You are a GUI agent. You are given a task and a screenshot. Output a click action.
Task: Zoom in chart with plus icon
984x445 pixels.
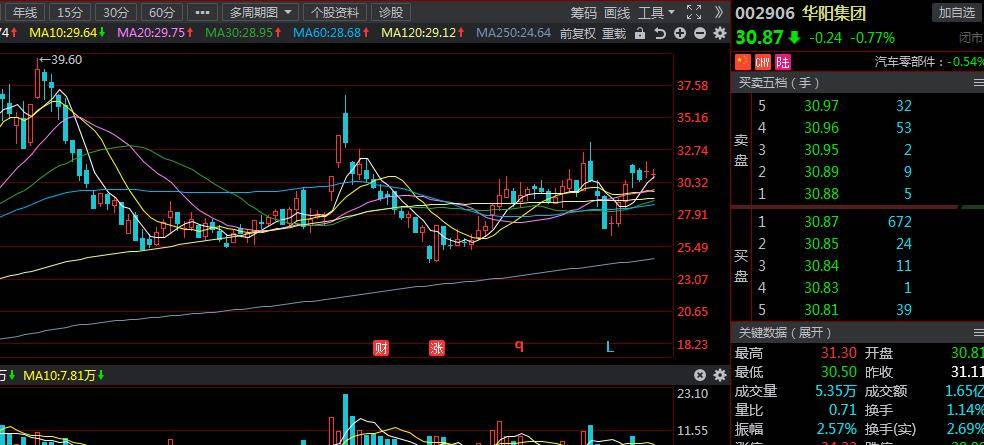click(680, 33)
